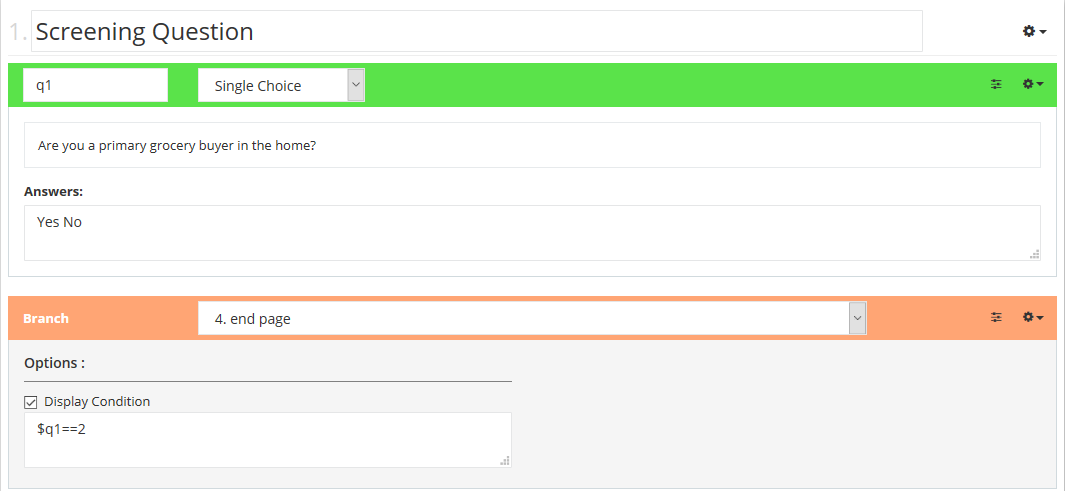Click the grocery buyer question text field

[532, 146]
